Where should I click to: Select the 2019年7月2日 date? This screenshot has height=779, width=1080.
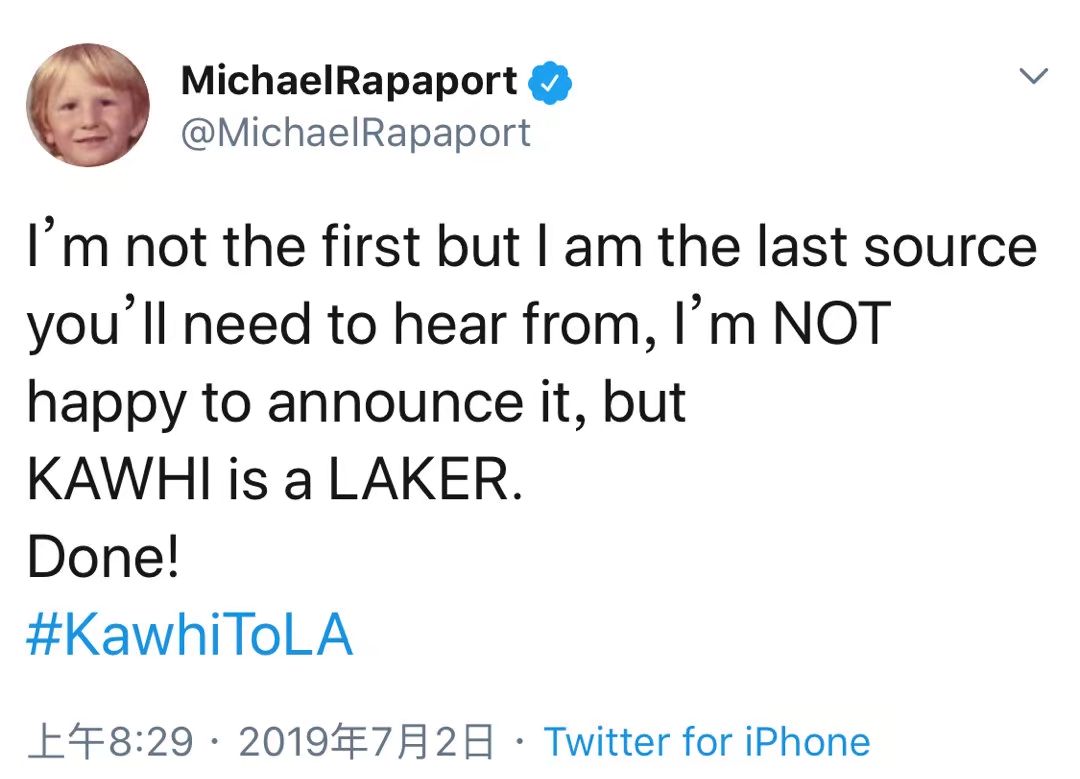click(x=367, y=742)
